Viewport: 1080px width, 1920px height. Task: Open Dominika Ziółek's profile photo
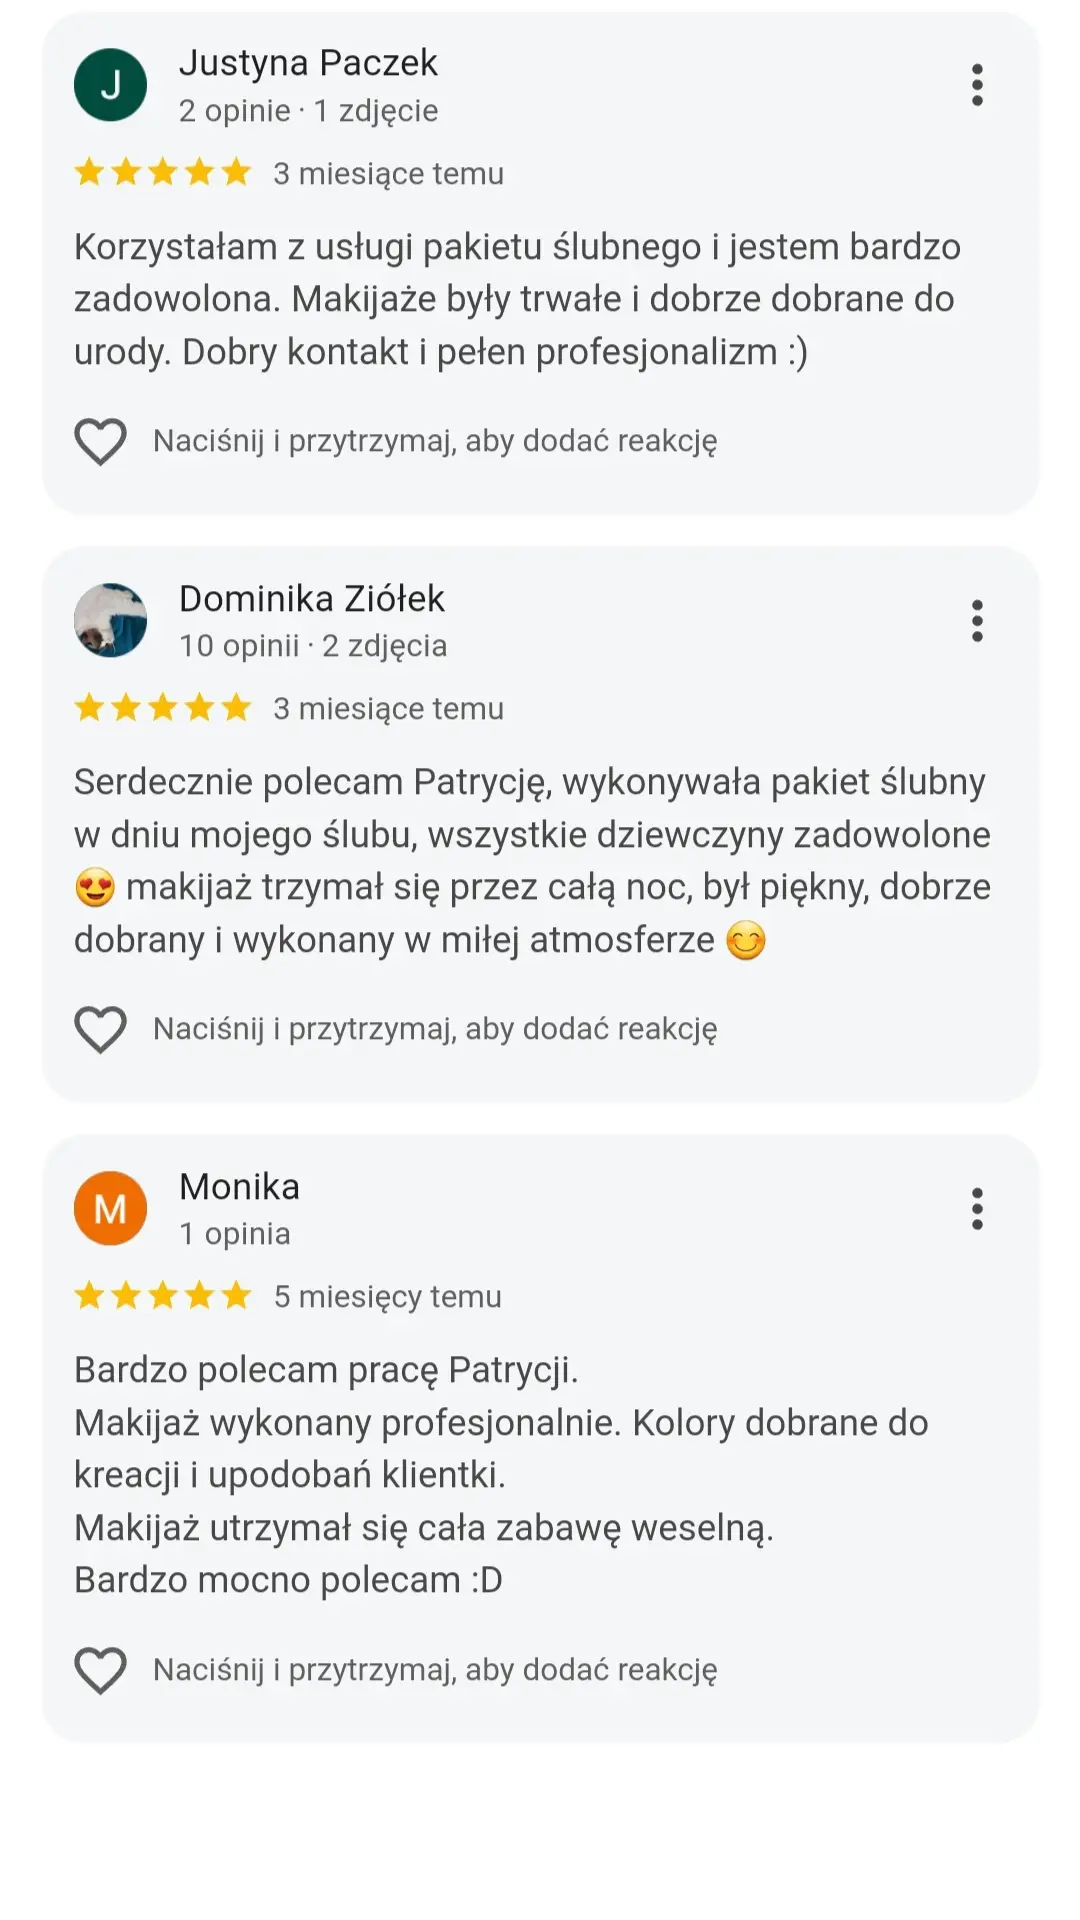[111, 621]
